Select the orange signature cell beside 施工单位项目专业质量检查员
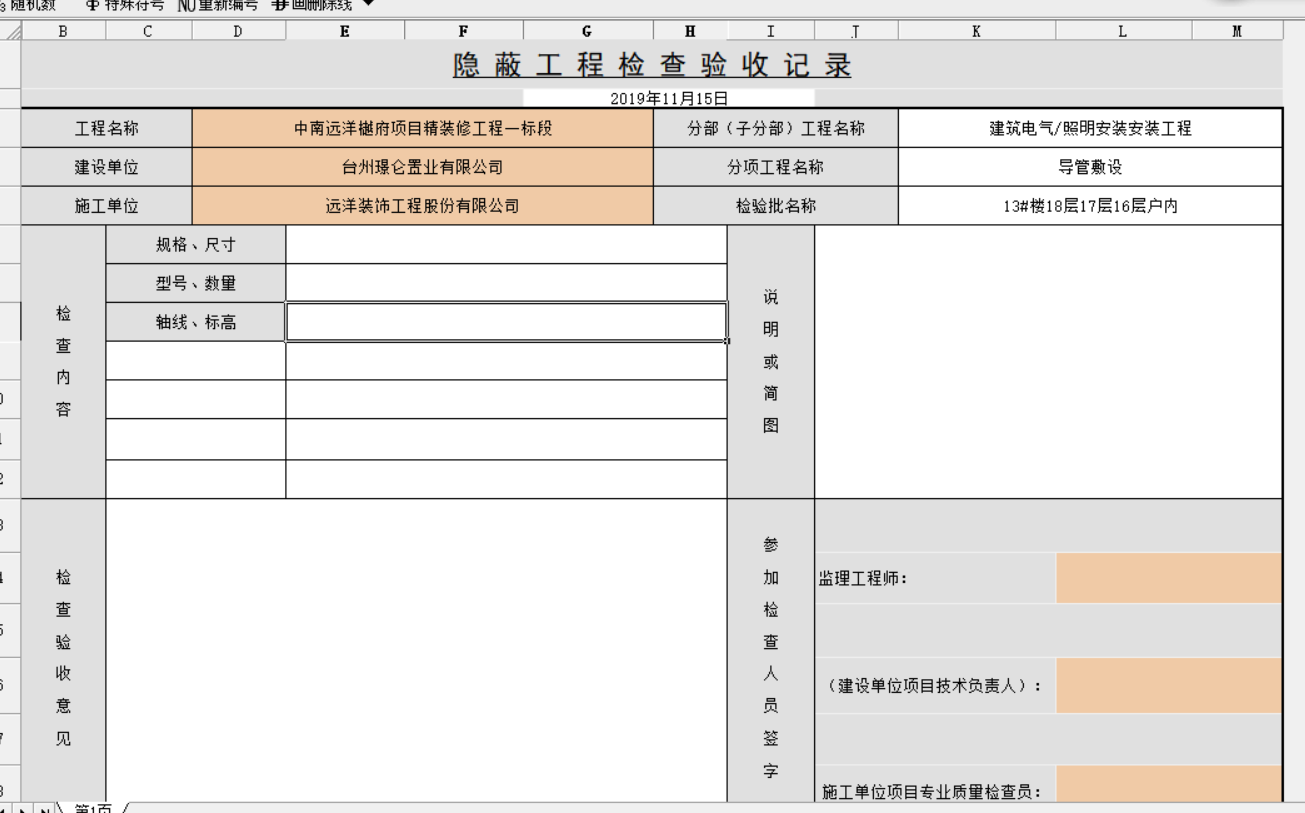This screenshot has height=813, width=1305. [x=1169, y=785]
